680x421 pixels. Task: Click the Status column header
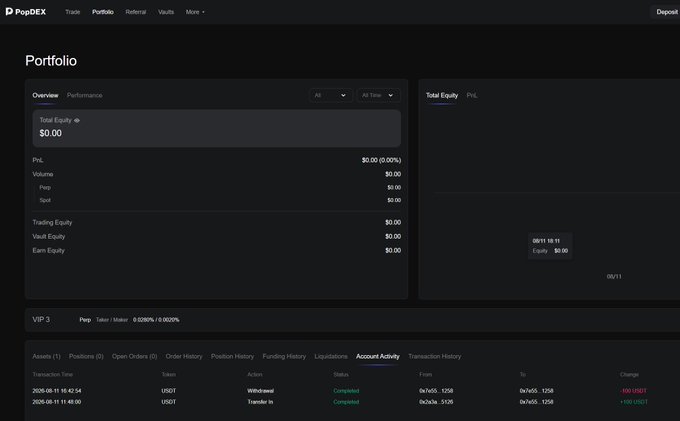click(340, 375)
